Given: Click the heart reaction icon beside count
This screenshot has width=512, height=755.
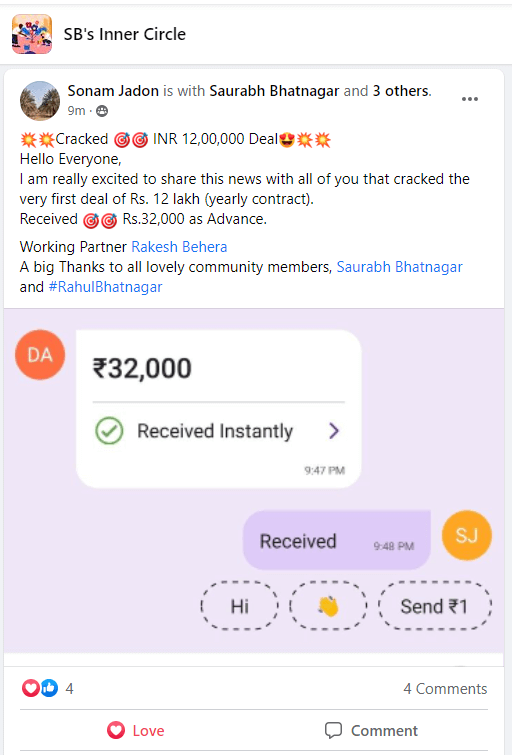Looking at the screenshot, I should pyautogui.click(x=31, y=688).
